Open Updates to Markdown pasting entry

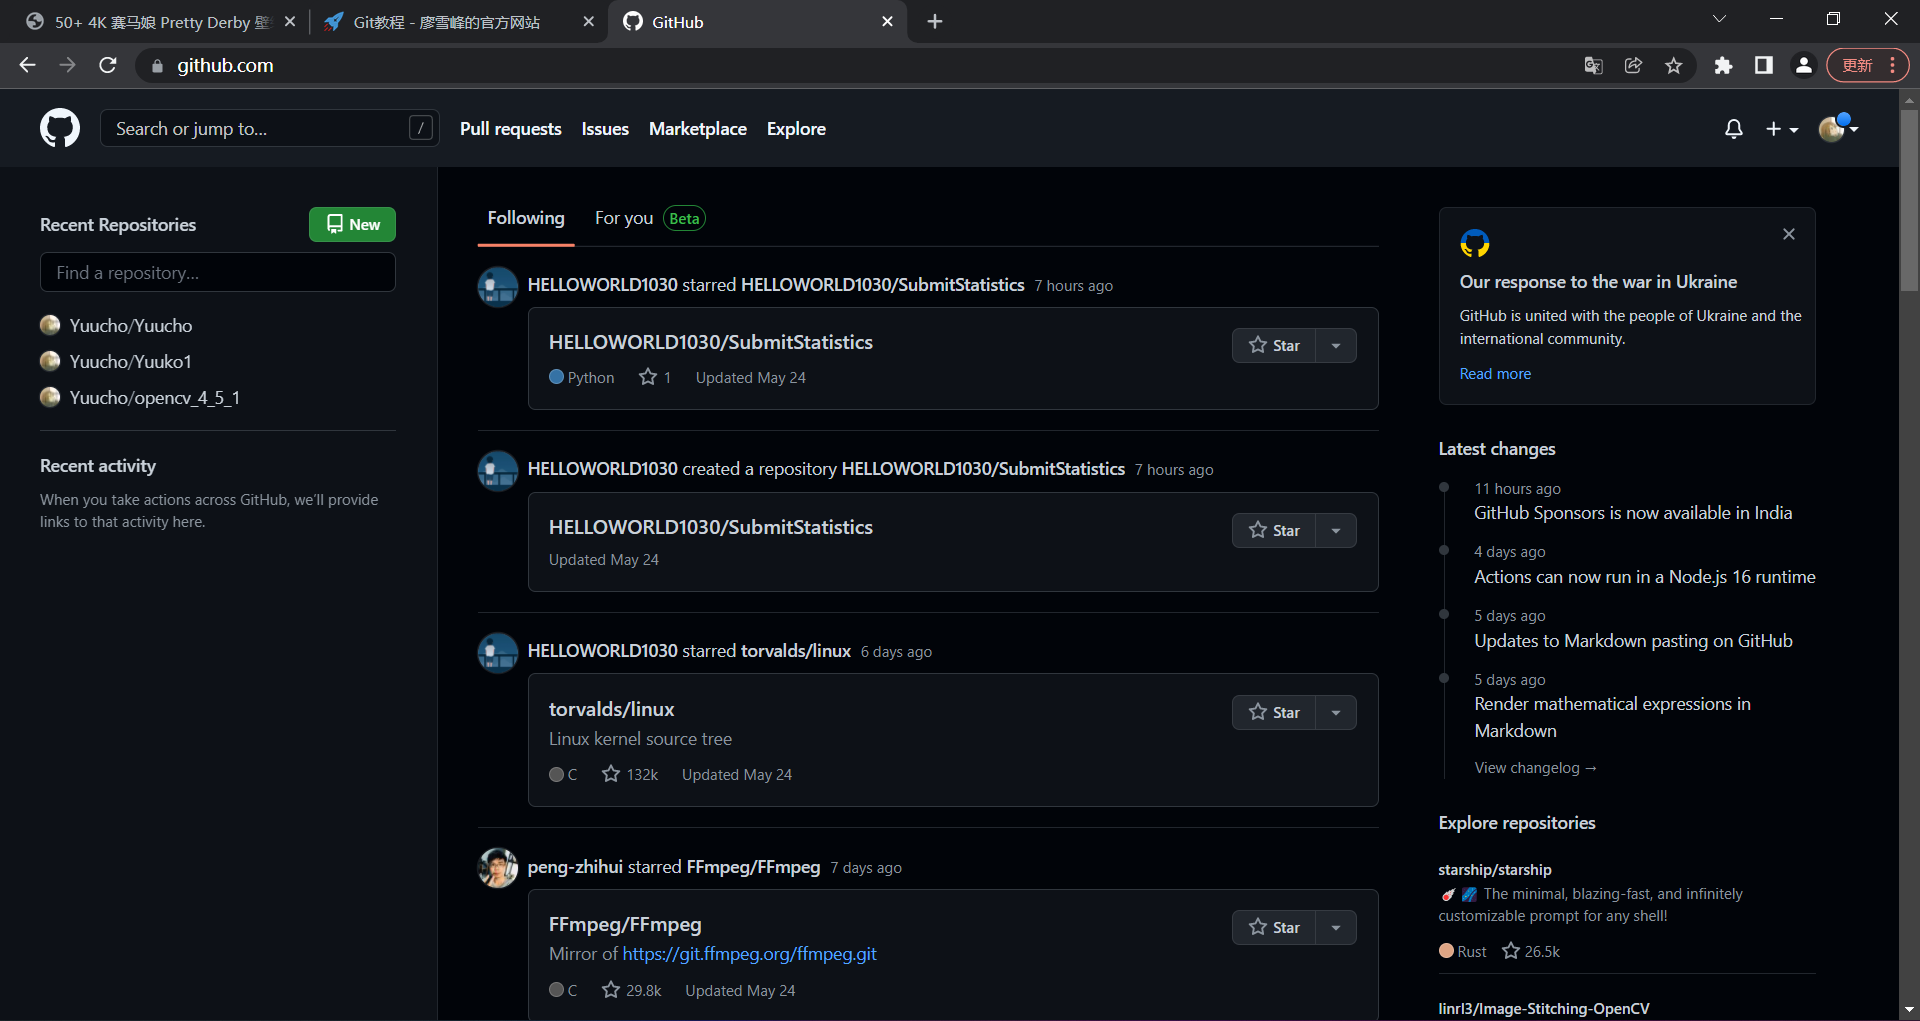[x=1633, y=641]
